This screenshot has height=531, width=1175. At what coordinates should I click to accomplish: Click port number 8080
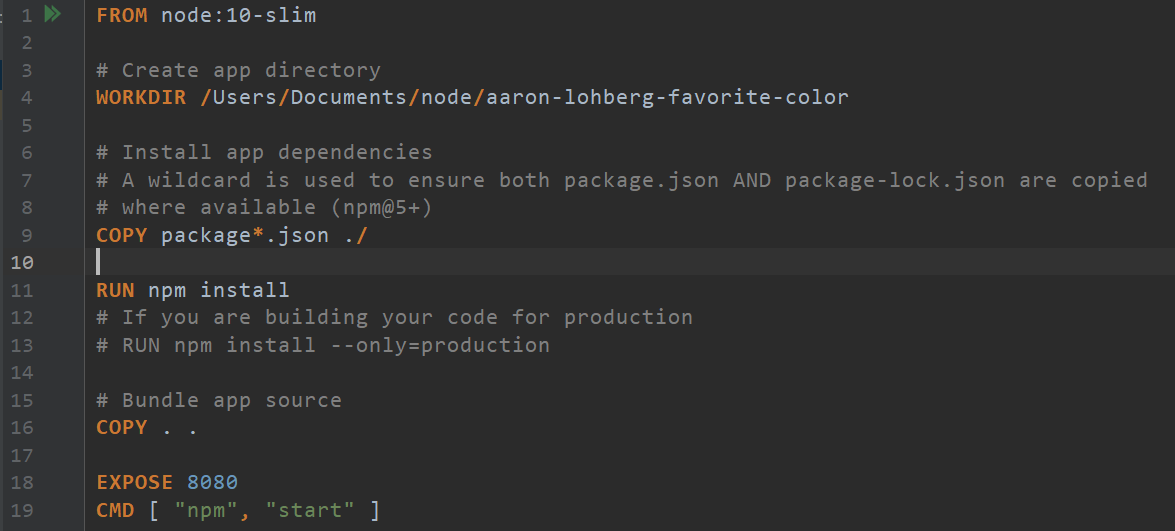click(x=212, y=483)
